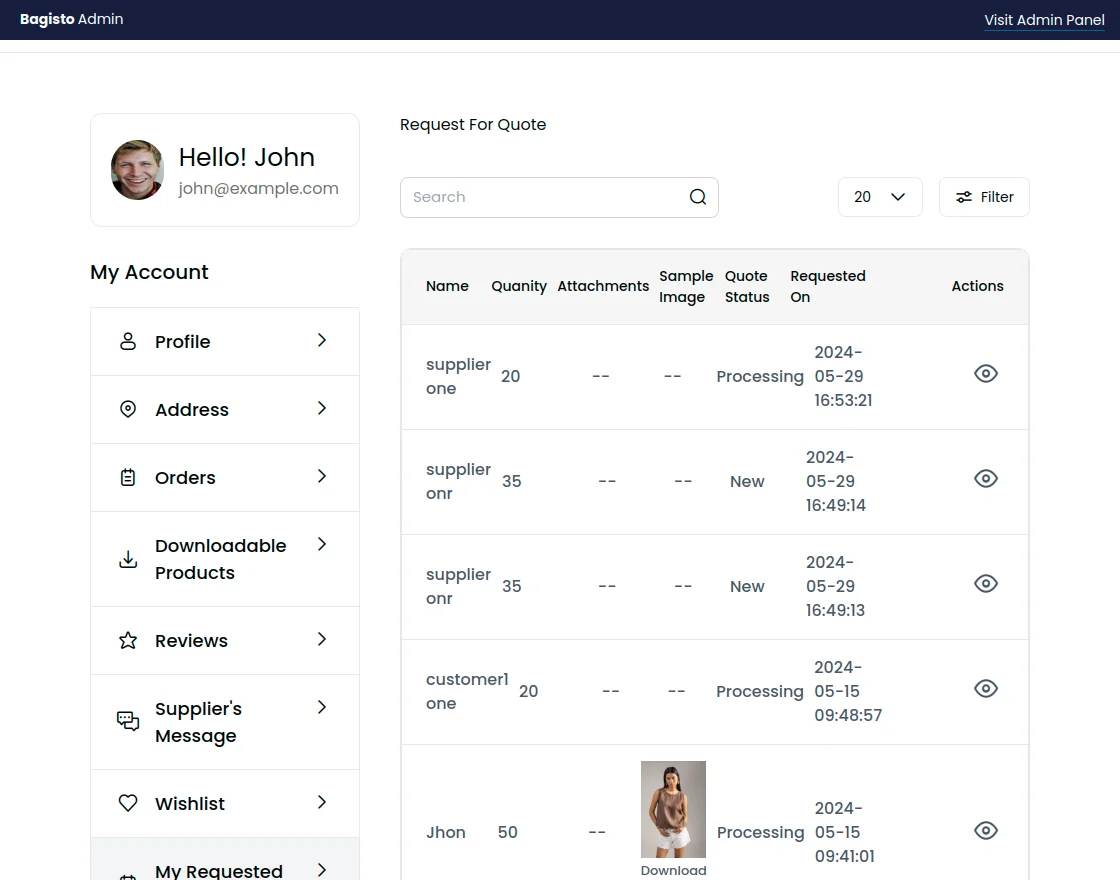This screenshot has height=880, width=1120.
Task: Click the Profile person icon
Action: pos(128,341)
